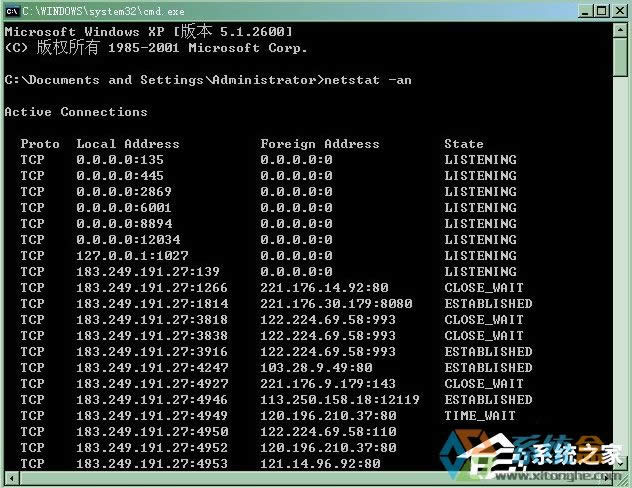
Task: Click the vertical scrollbar thumb
Action: pos(620,57)
